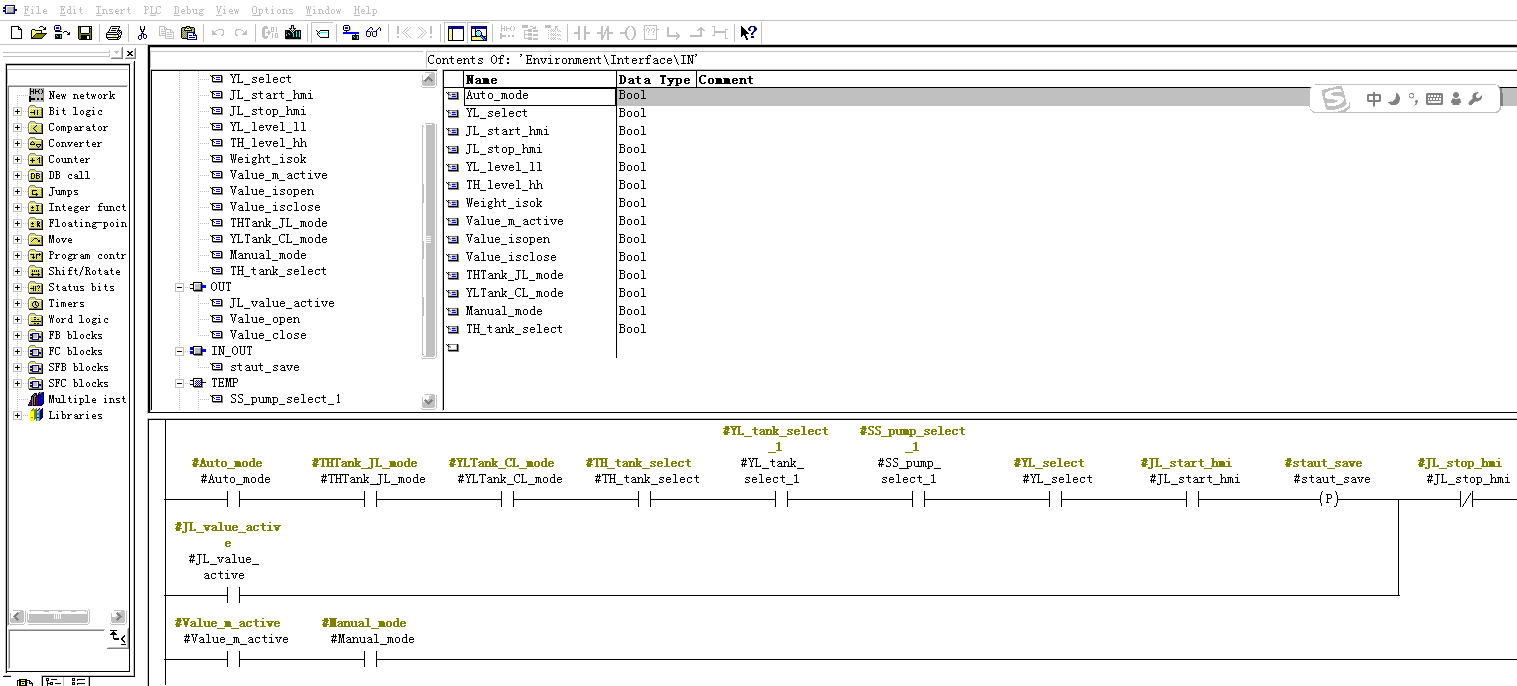This screenshot has width=1517, height=686.
Task: Click the normally open contact toolbar icon
Action: click(x=581, y=33)
